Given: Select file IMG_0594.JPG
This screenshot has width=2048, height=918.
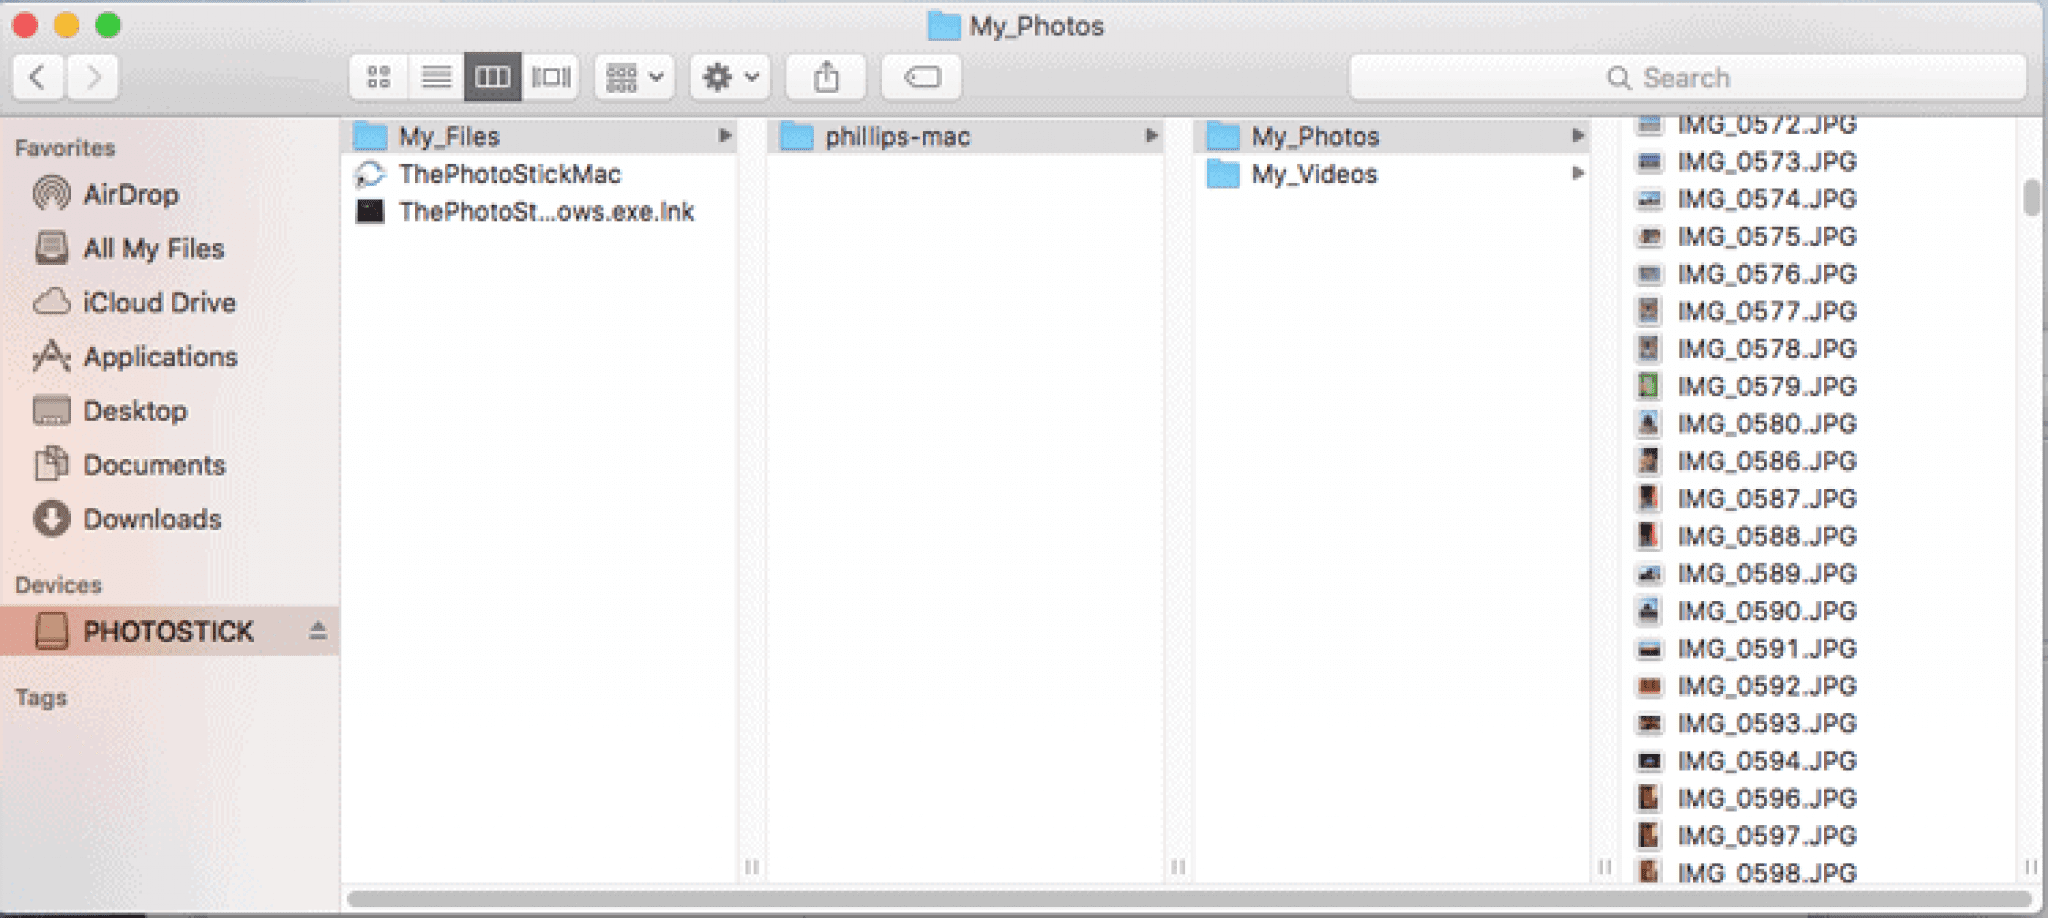Looking at the screenshot, I should tap(1766, 761).
